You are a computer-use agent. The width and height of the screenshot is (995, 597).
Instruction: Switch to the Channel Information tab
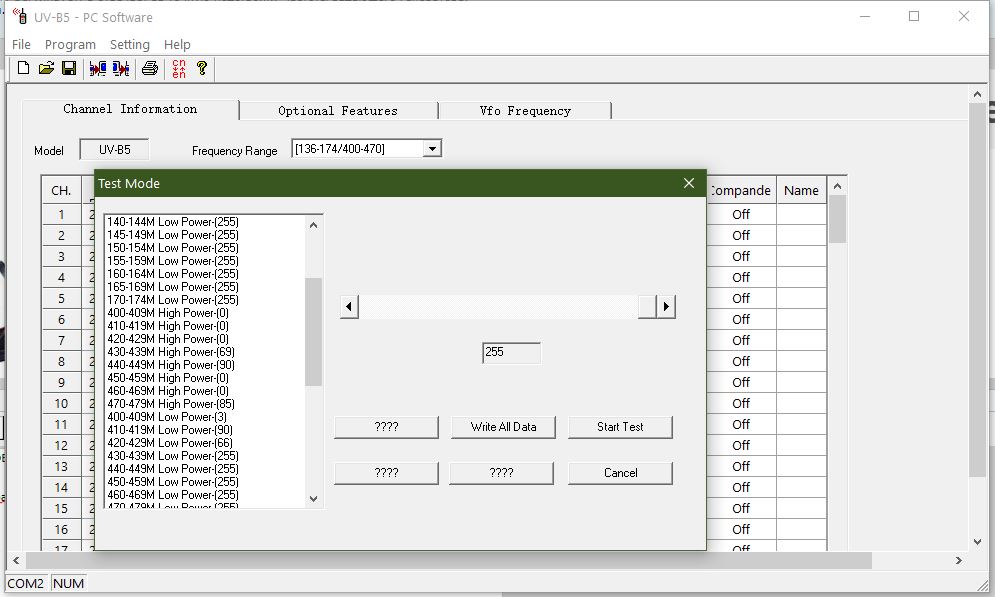tap(130, 109)
